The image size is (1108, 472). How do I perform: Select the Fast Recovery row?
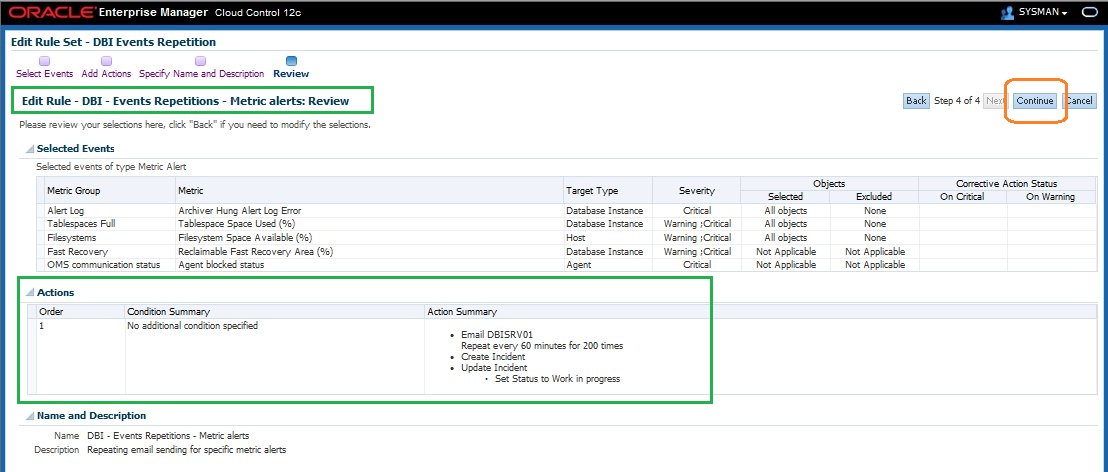(x=565, y=252)
